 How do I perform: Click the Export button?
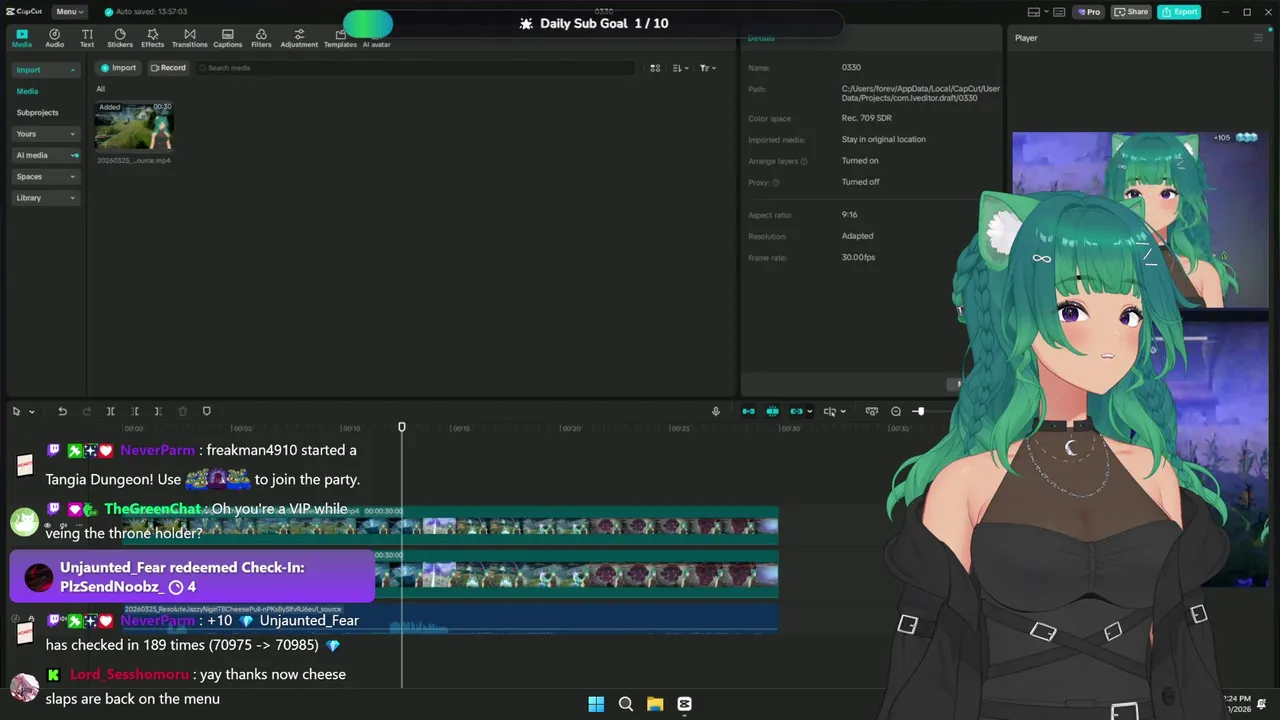click(x=1179, y=12)
